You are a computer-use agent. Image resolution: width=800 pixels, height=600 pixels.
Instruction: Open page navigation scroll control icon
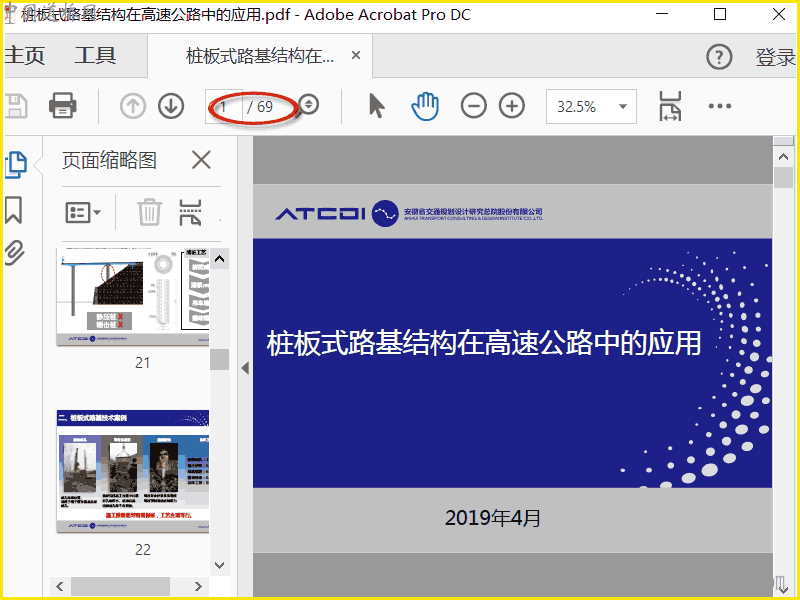(308, 105)
